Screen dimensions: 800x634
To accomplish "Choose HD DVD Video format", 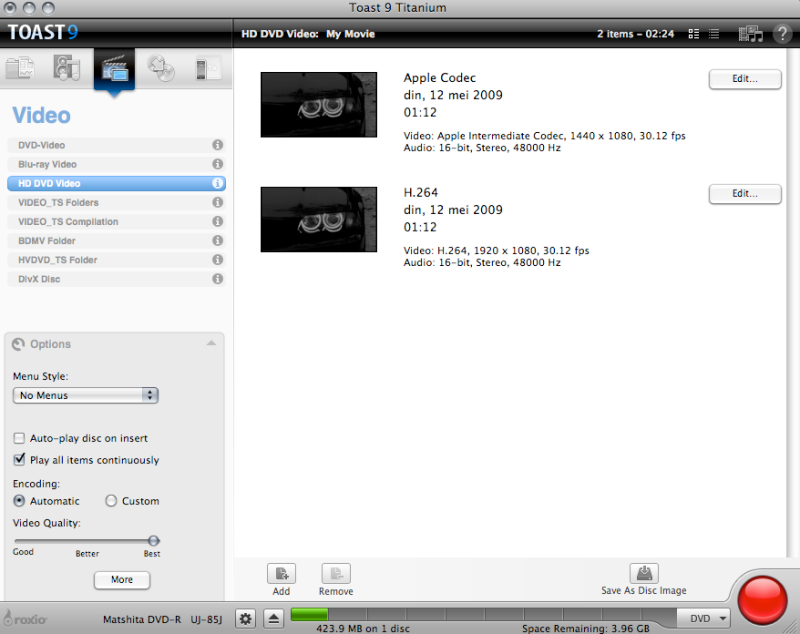I will click(x=116, y=183).
